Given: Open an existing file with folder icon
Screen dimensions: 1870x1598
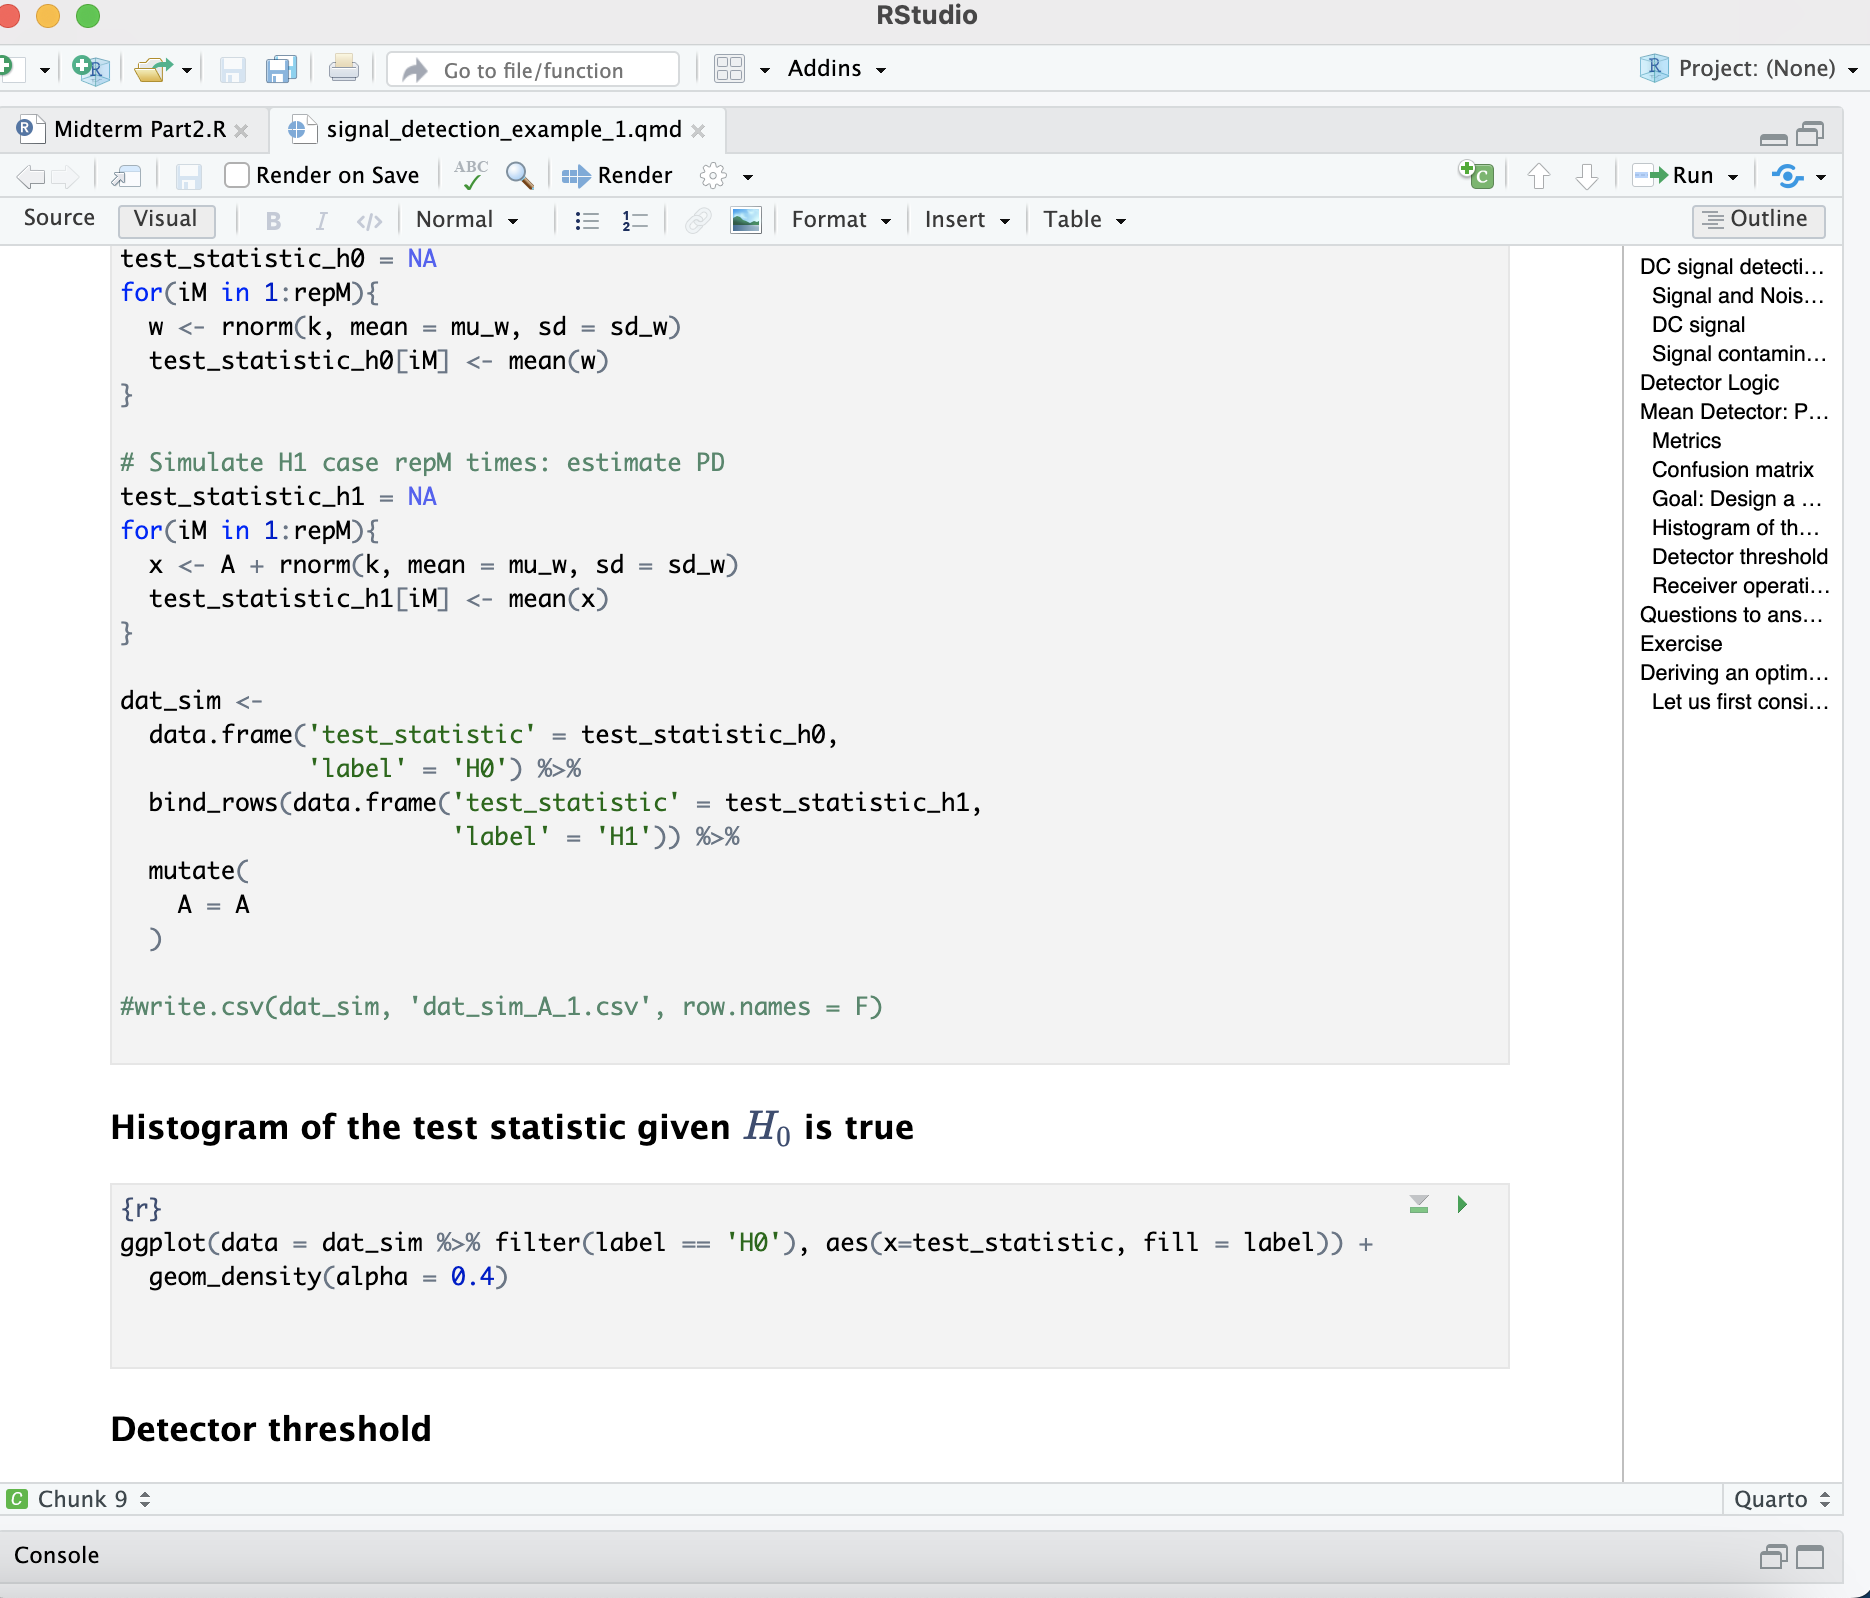Looking at the screenshot, I should click(x=153, y=68).
